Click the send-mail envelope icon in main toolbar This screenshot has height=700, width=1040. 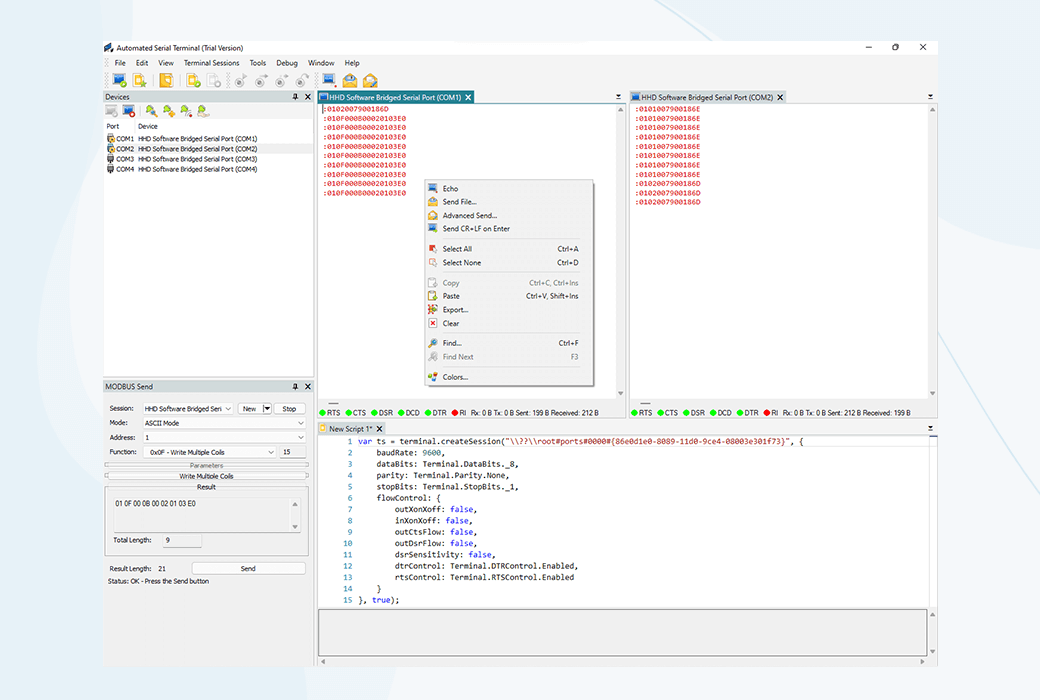click(x=350, y=81)
